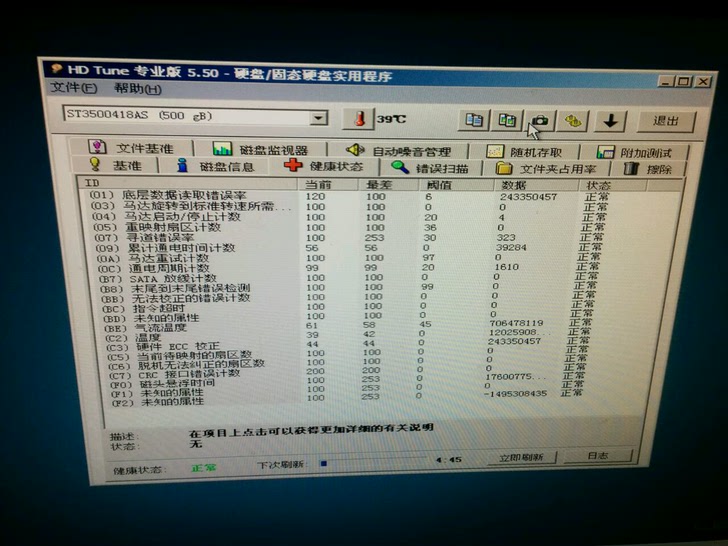Click data value 1610 in power cycle row

(x=506, y=267)
